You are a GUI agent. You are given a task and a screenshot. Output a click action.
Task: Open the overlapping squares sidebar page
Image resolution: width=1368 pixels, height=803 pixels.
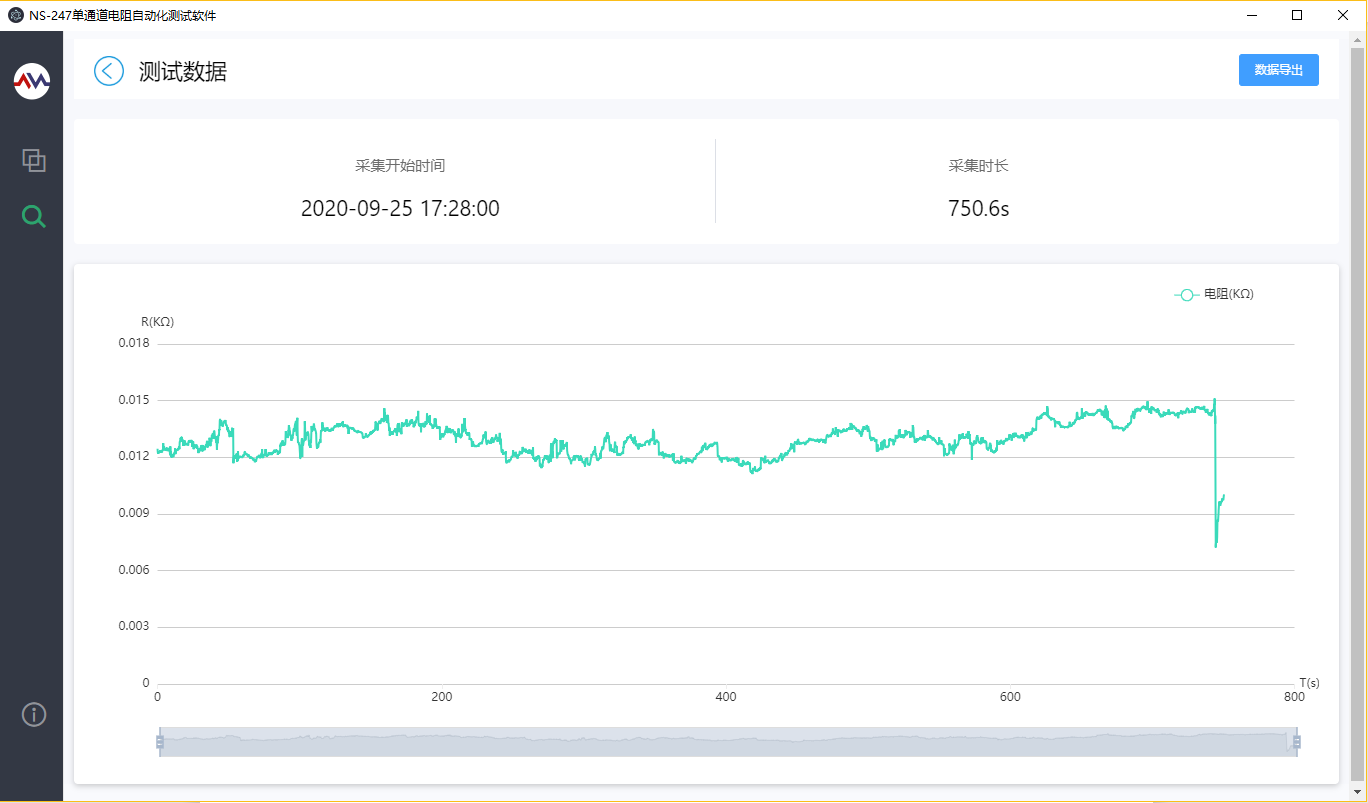(34, 160)
